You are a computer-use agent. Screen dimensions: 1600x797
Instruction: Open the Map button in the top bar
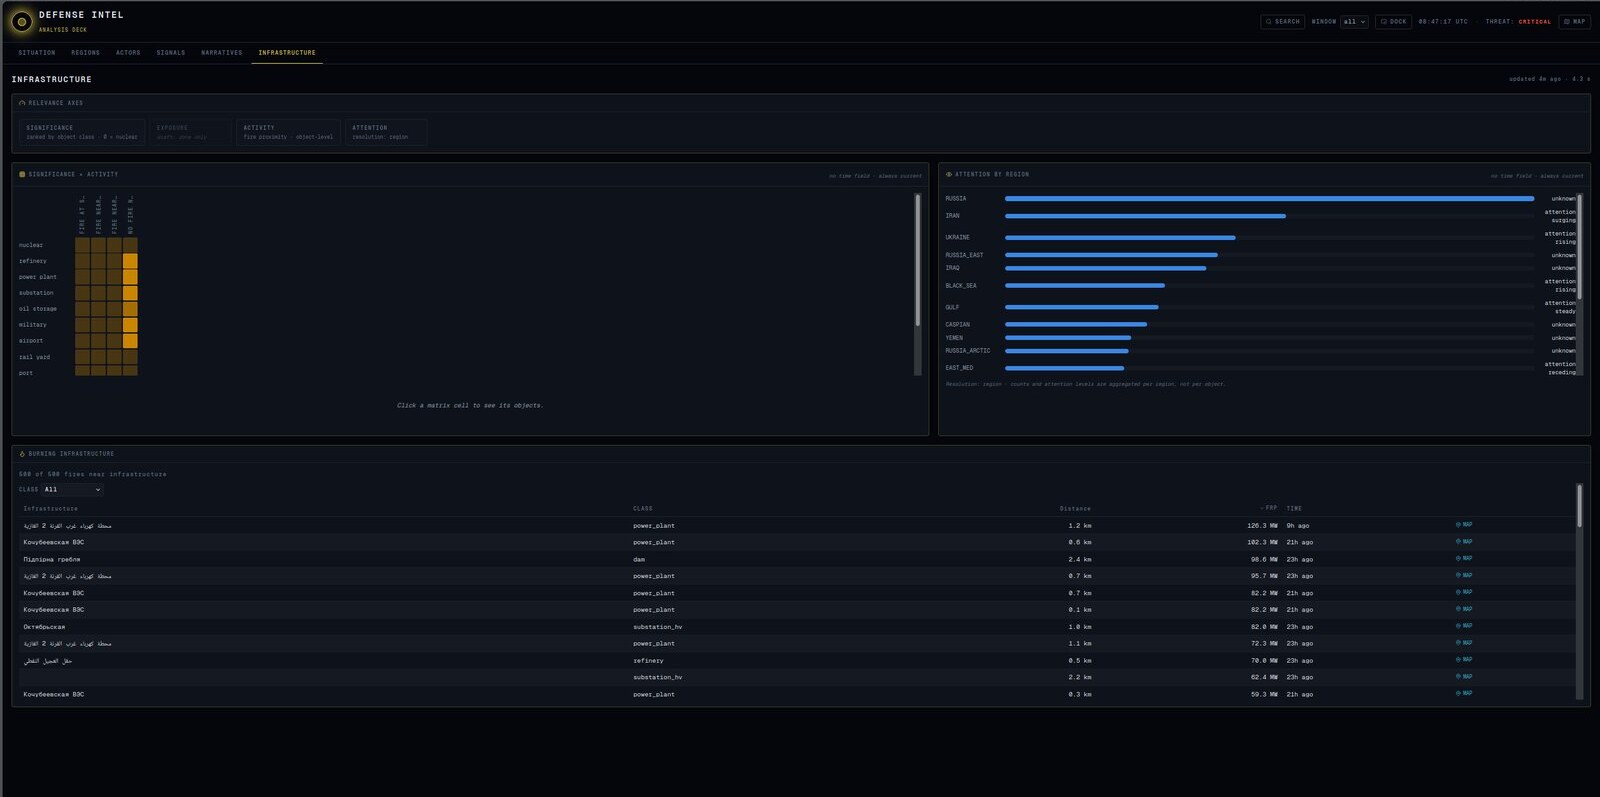[x=1574, y=22]
